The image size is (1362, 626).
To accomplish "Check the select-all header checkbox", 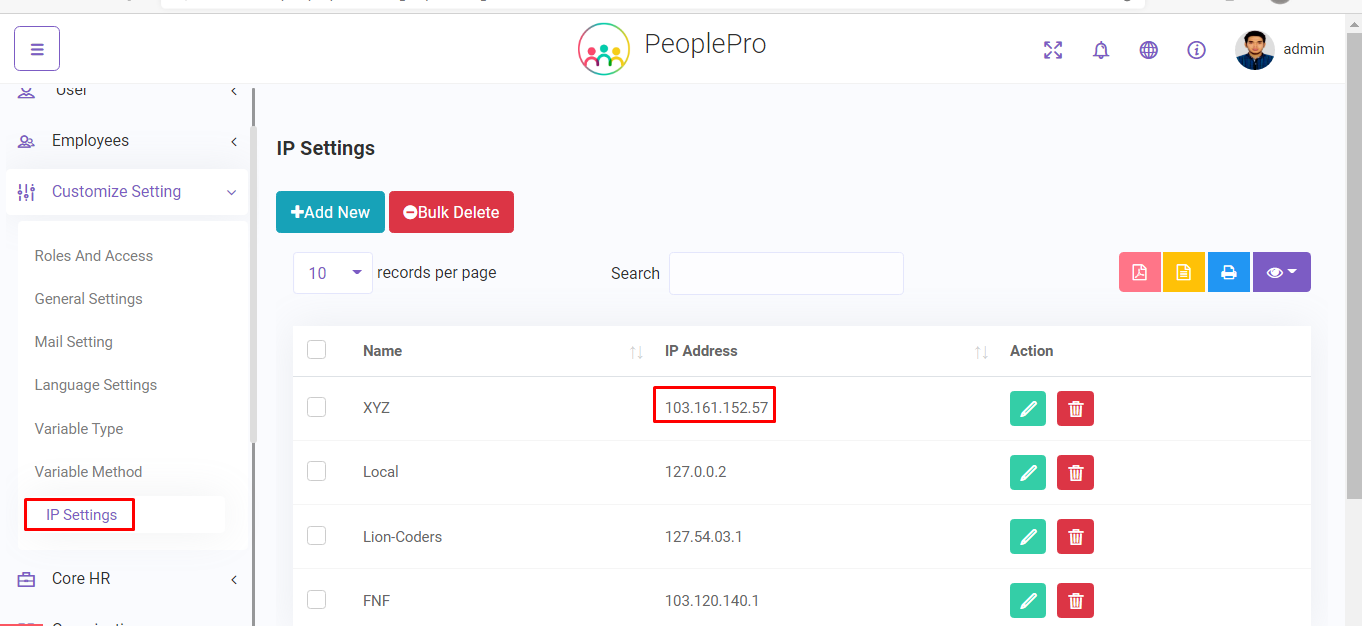I will 317,349.
